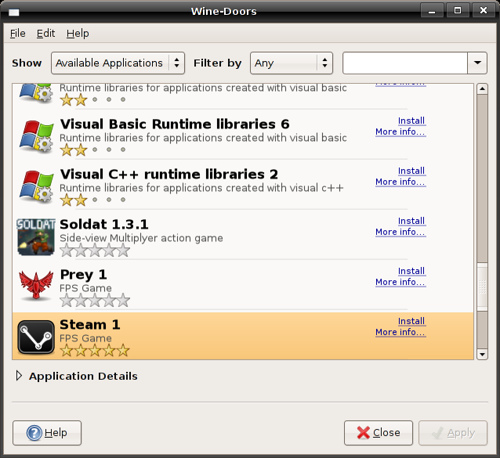Click the scrollbar down arrow
Image resolution: width=500 pixels, height=458 pixels.
482,354
